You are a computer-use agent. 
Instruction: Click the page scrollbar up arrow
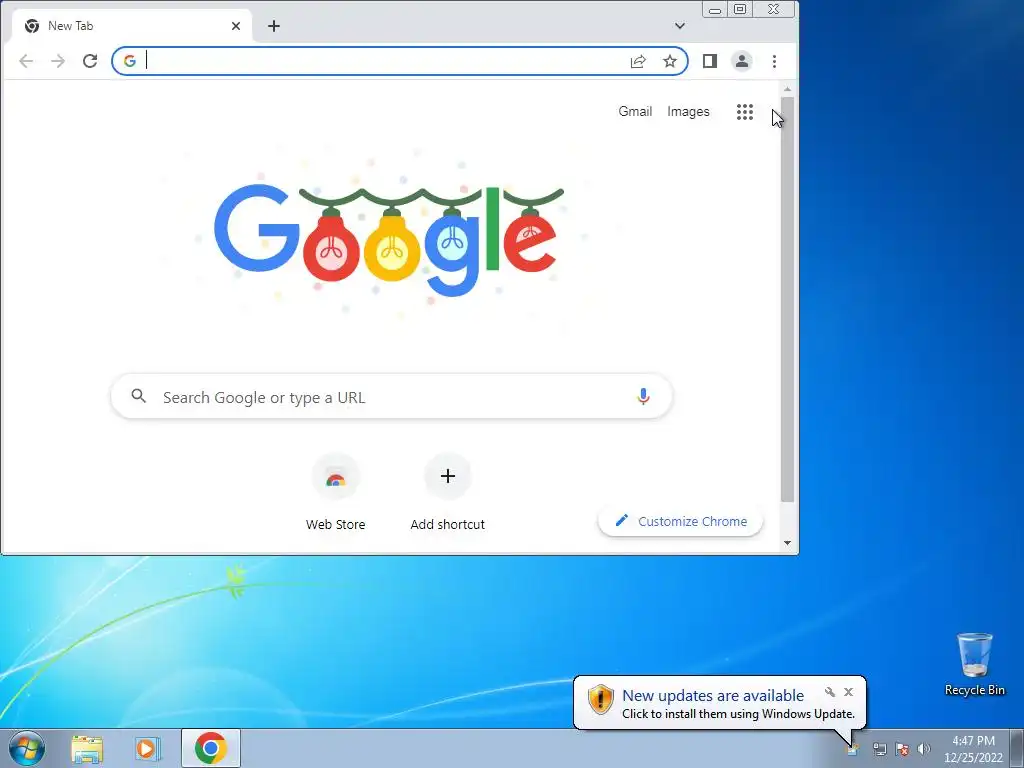click(788, 89)
